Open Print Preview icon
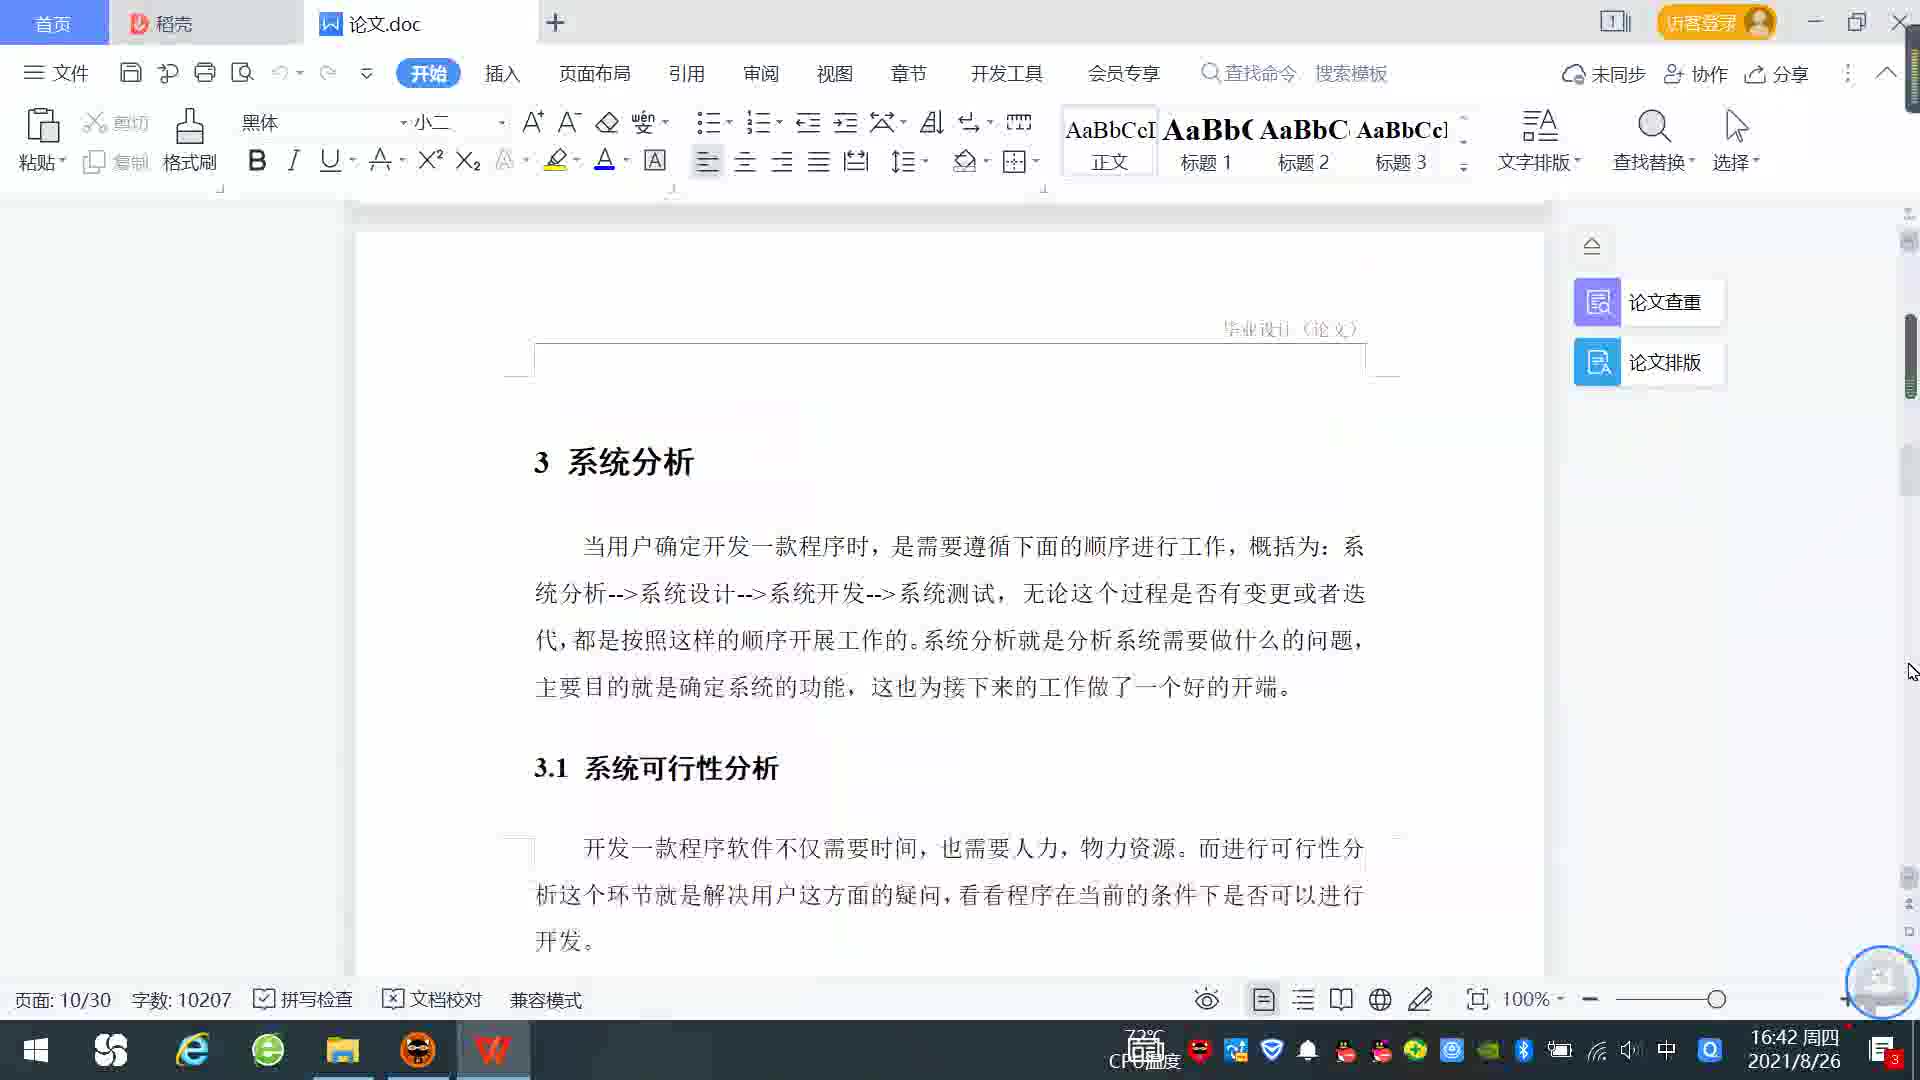 tap(242, 73)
